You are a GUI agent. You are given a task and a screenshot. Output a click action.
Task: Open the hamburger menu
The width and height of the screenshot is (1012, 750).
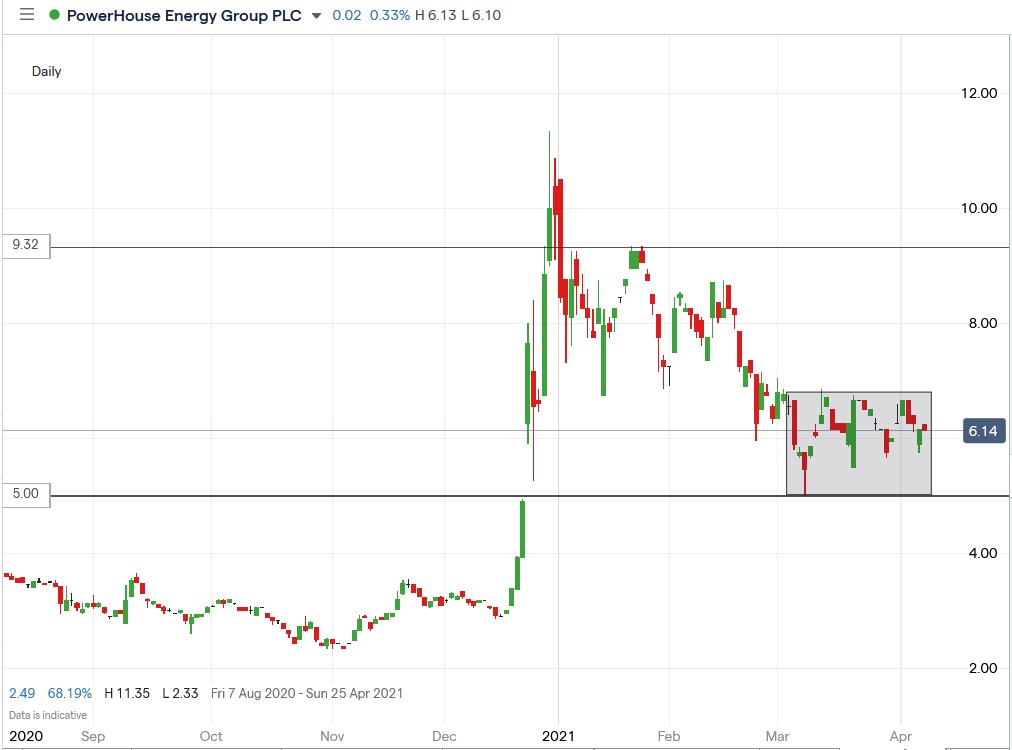[27, 14]
